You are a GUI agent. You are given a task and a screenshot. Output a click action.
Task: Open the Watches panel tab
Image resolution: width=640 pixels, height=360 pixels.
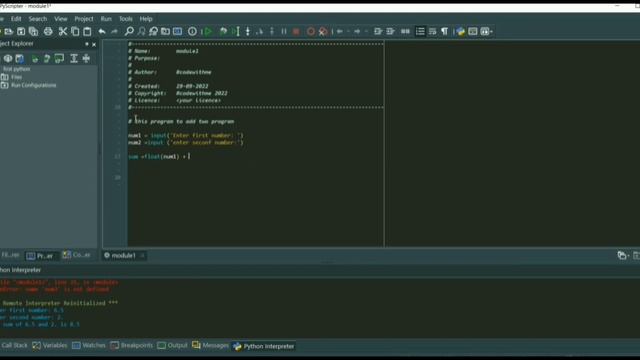pos(89,345)
